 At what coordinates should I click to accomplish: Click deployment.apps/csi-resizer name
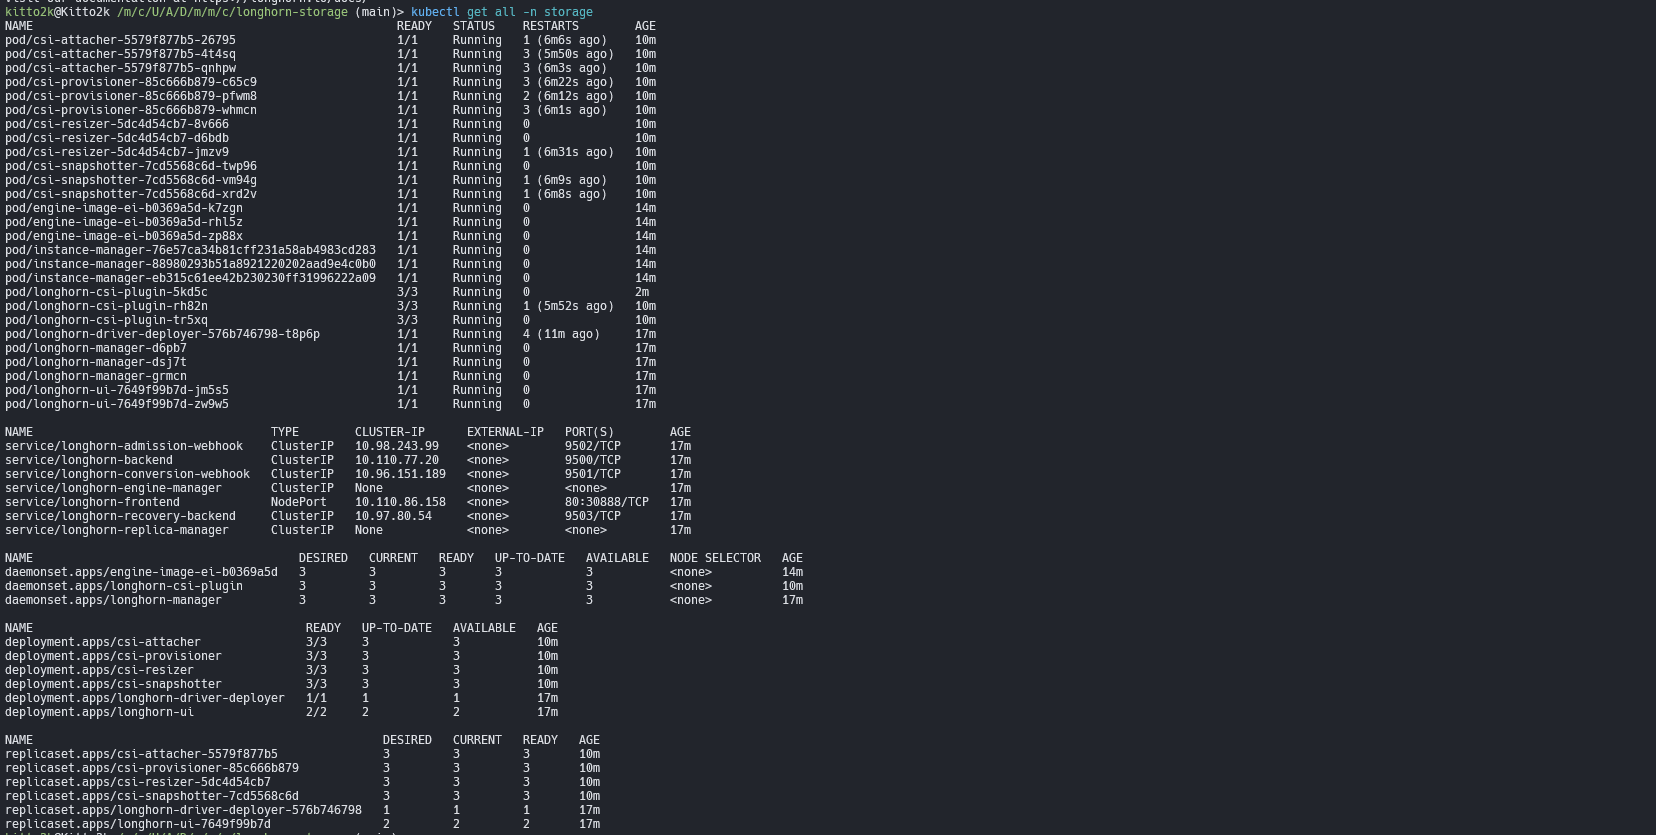point(99,670)
